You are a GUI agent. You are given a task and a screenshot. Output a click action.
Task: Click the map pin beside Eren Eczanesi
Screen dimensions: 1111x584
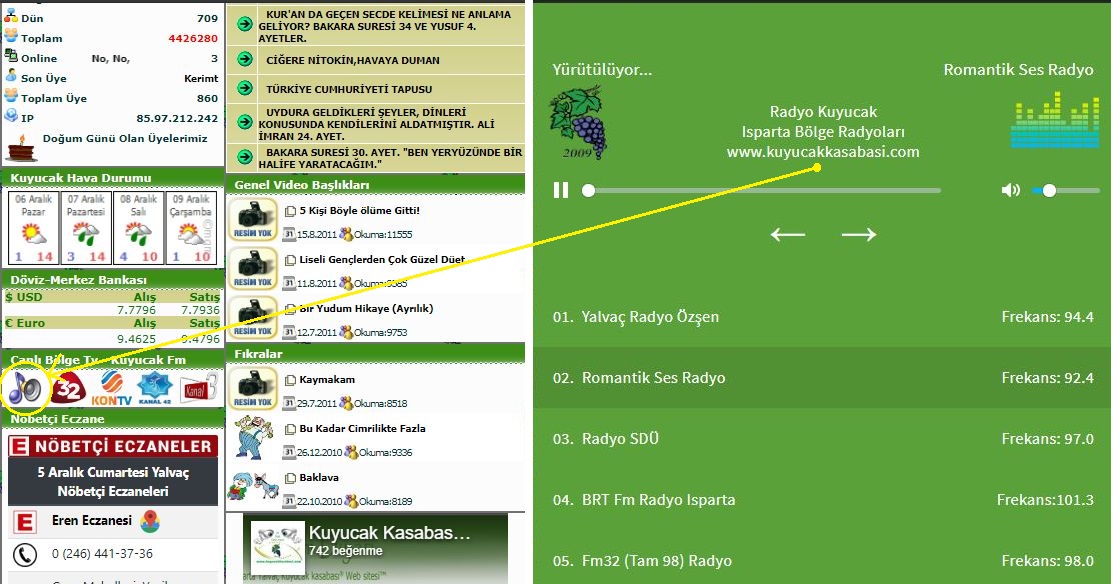pyautogui.click(x=150, y=522)
